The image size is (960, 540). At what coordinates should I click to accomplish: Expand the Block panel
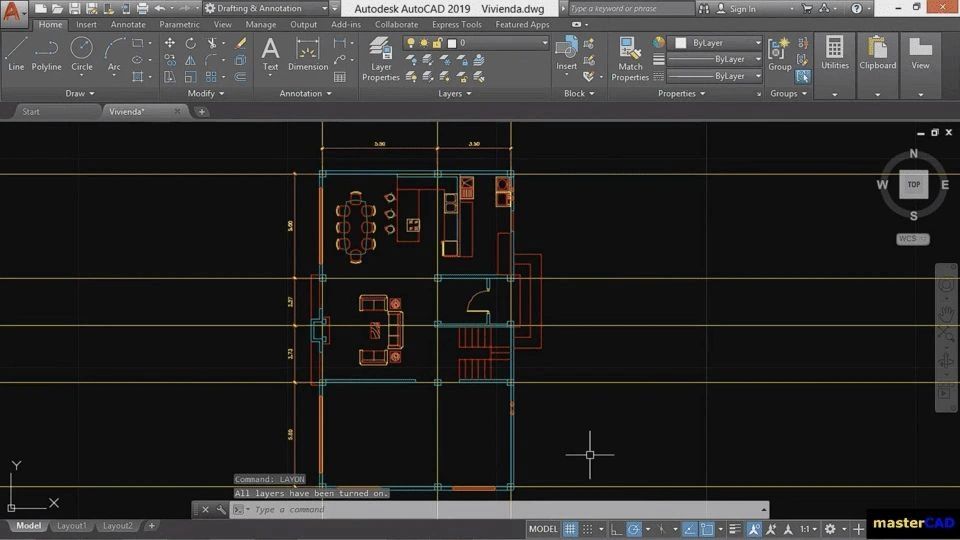(579, 94)
